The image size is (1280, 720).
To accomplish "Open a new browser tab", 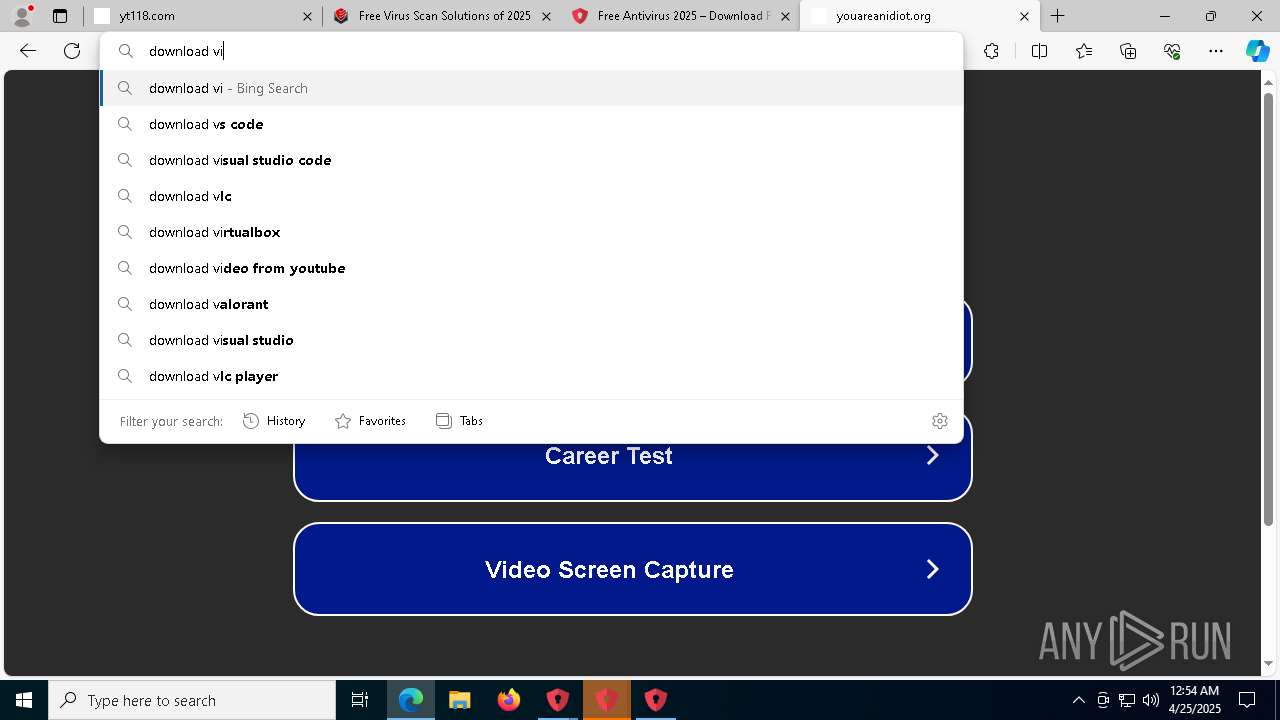I will (1057, 16).
